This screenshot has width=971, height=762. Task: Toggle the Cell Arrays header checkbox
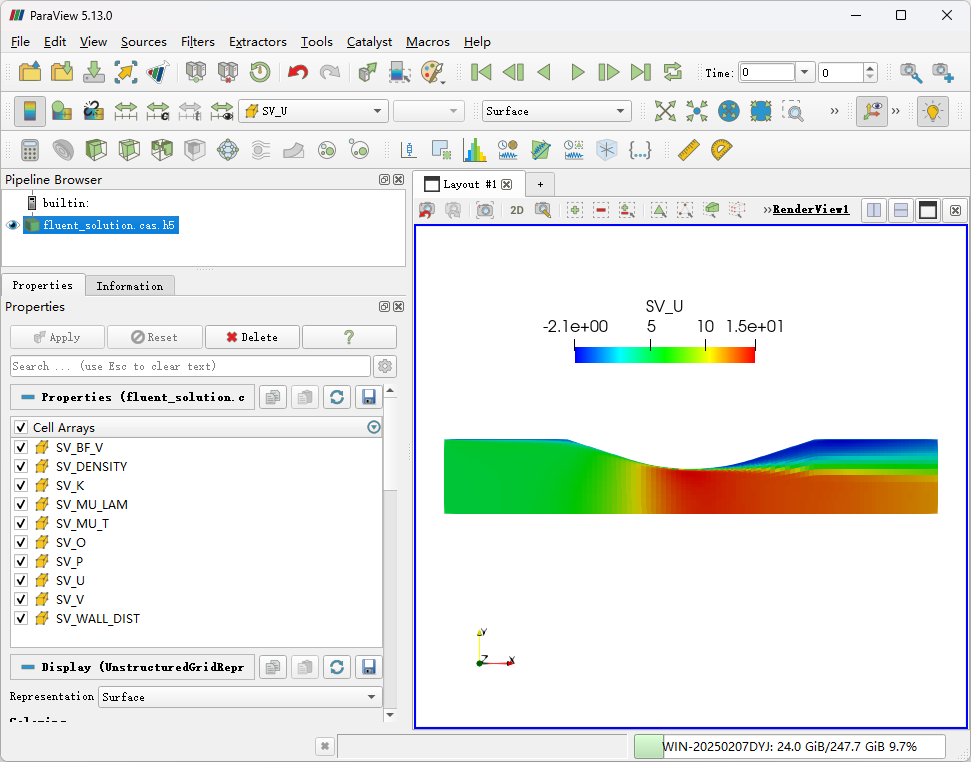21,428
